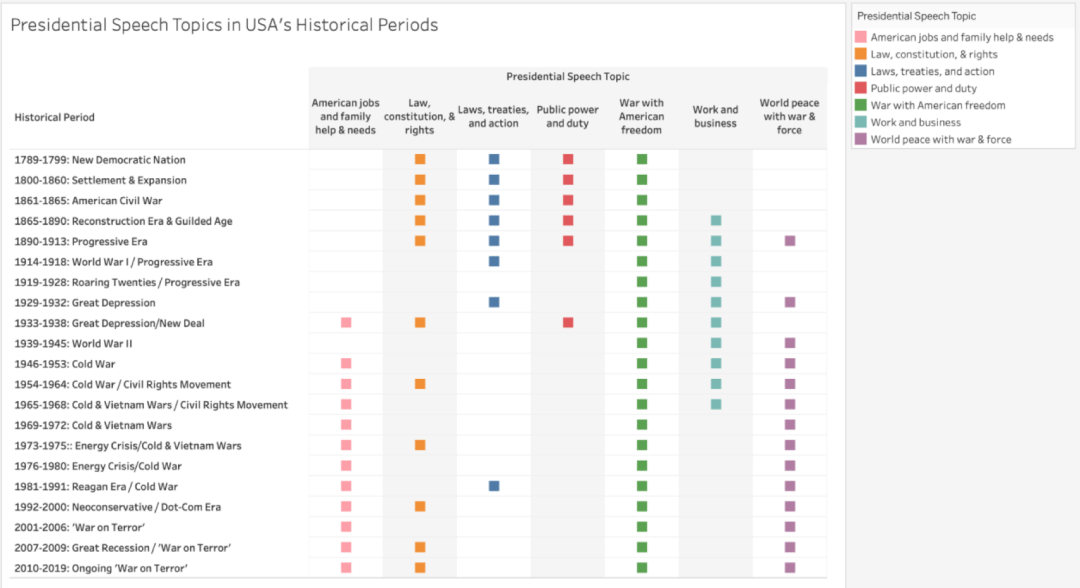
Task: Select the teal mark in 1919-1928 Roaring Twenties row
Action: (x=716, y=282)
